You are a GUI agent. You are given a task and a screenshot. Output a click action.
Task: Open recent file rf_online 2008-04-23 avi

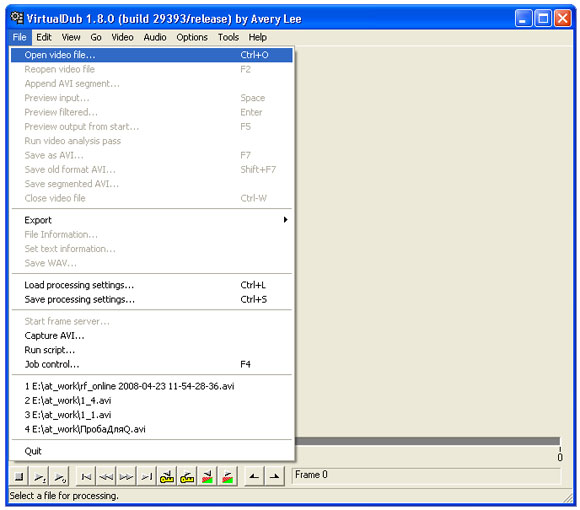pos(152,386)
